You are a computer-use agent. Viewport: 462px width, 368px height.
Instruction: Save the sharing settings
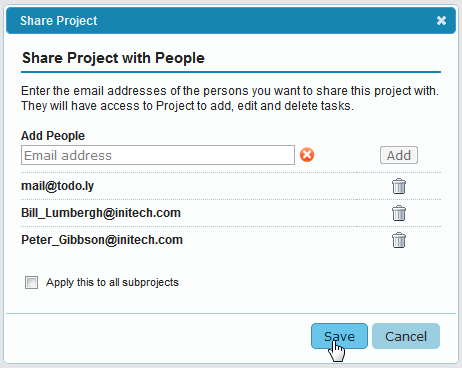pos(339,336)
